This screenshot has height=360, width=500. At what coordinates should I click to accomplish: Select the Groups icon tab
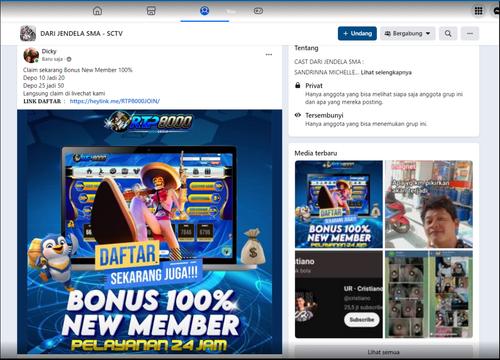pyautogui.click(x=205, y=11)
